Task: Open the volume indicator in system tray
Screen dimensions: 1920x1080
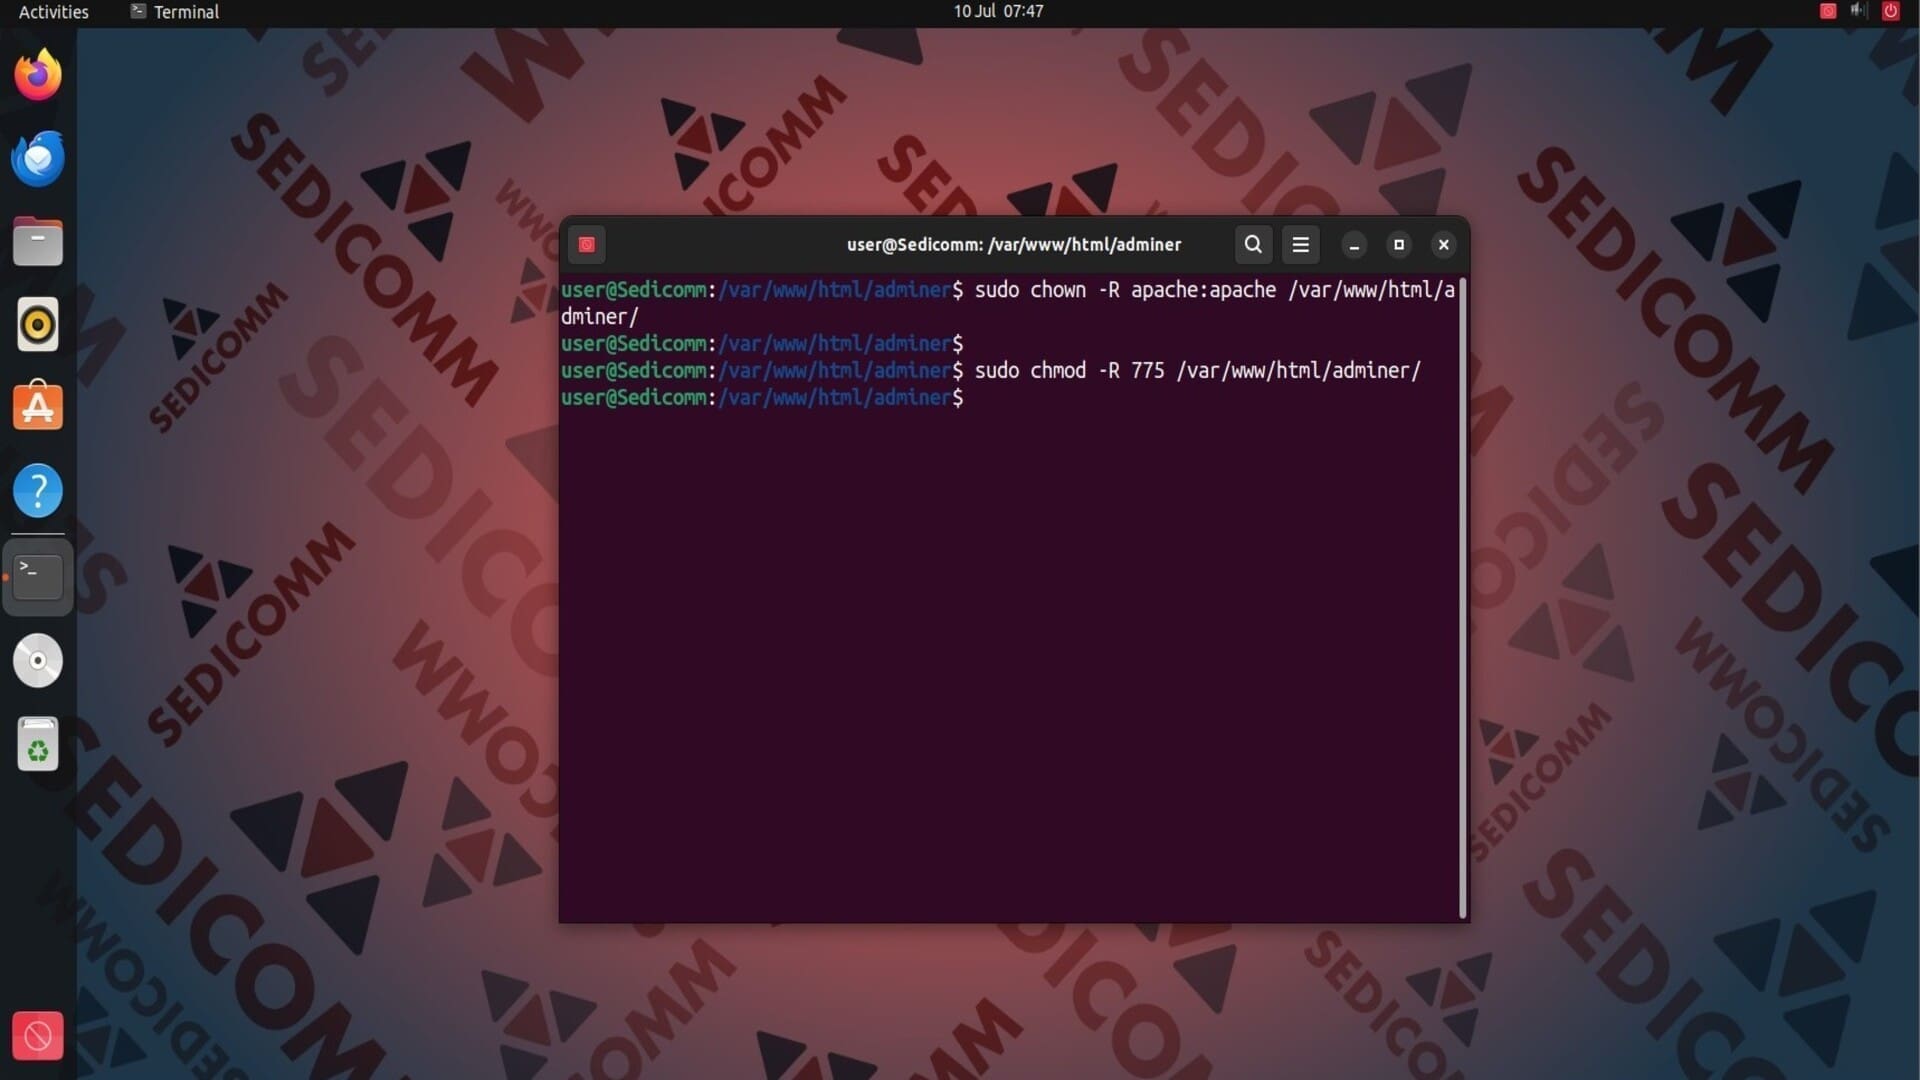Action: (x=1858, y=11)
